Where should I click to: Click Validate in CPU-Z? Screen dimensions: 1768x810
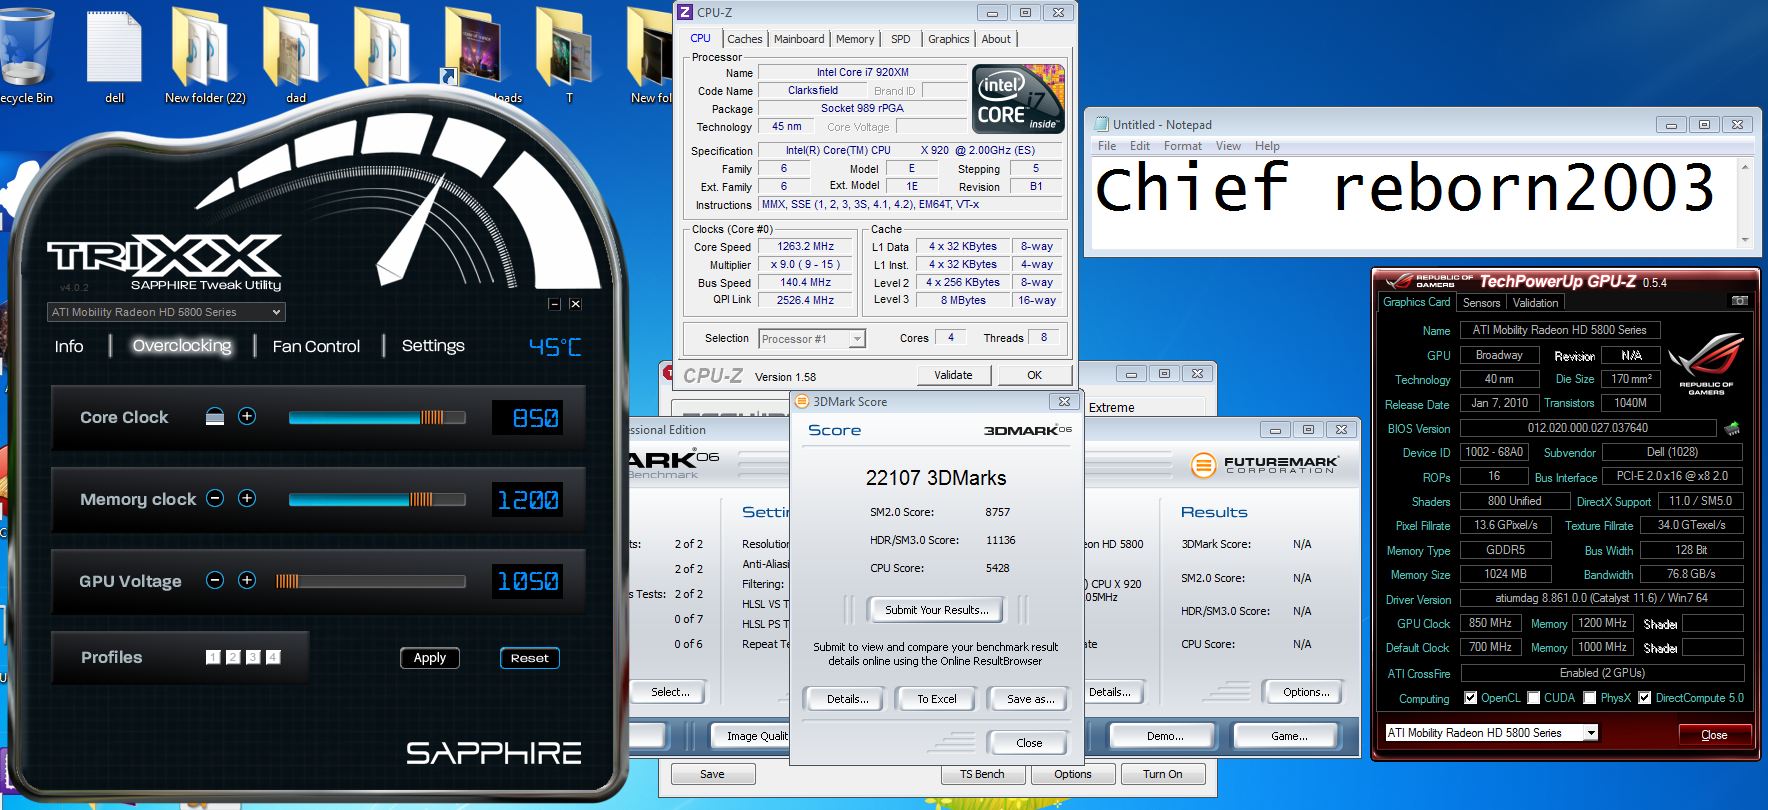(x=953, y=375)
